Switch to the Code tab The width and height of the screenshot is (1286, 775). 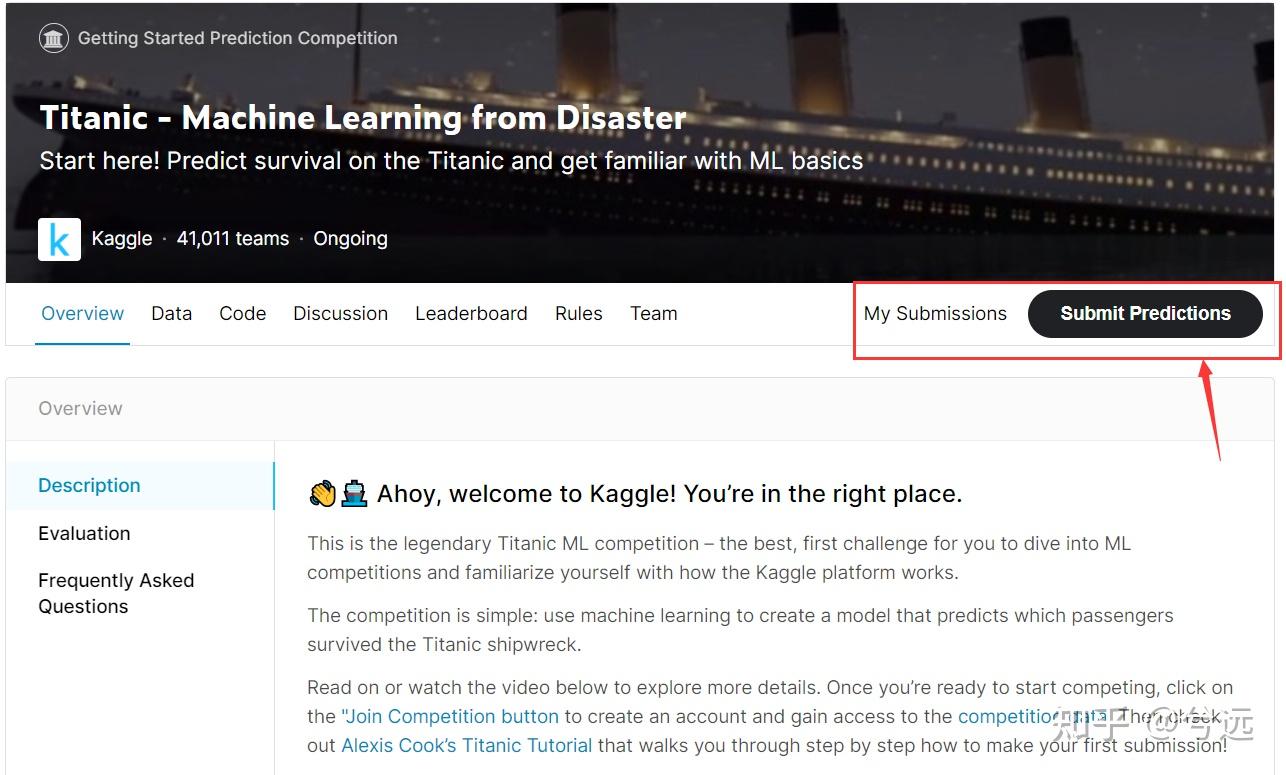click(242, 313)
